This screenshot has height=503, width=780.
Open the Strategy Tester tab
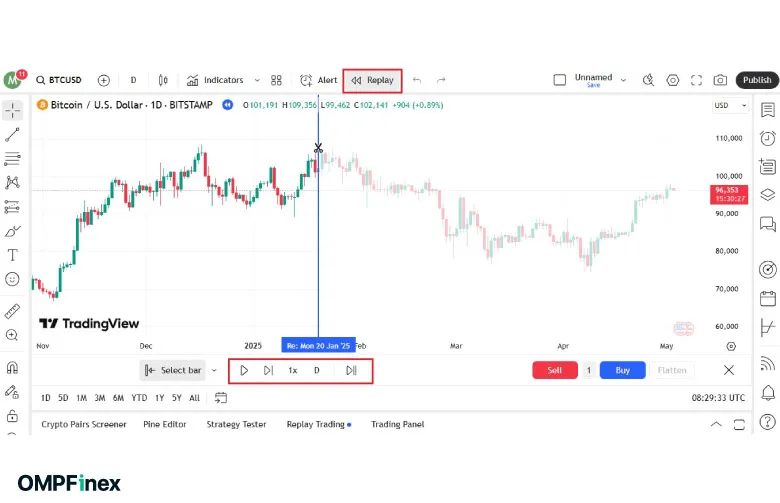coord(236,424)
